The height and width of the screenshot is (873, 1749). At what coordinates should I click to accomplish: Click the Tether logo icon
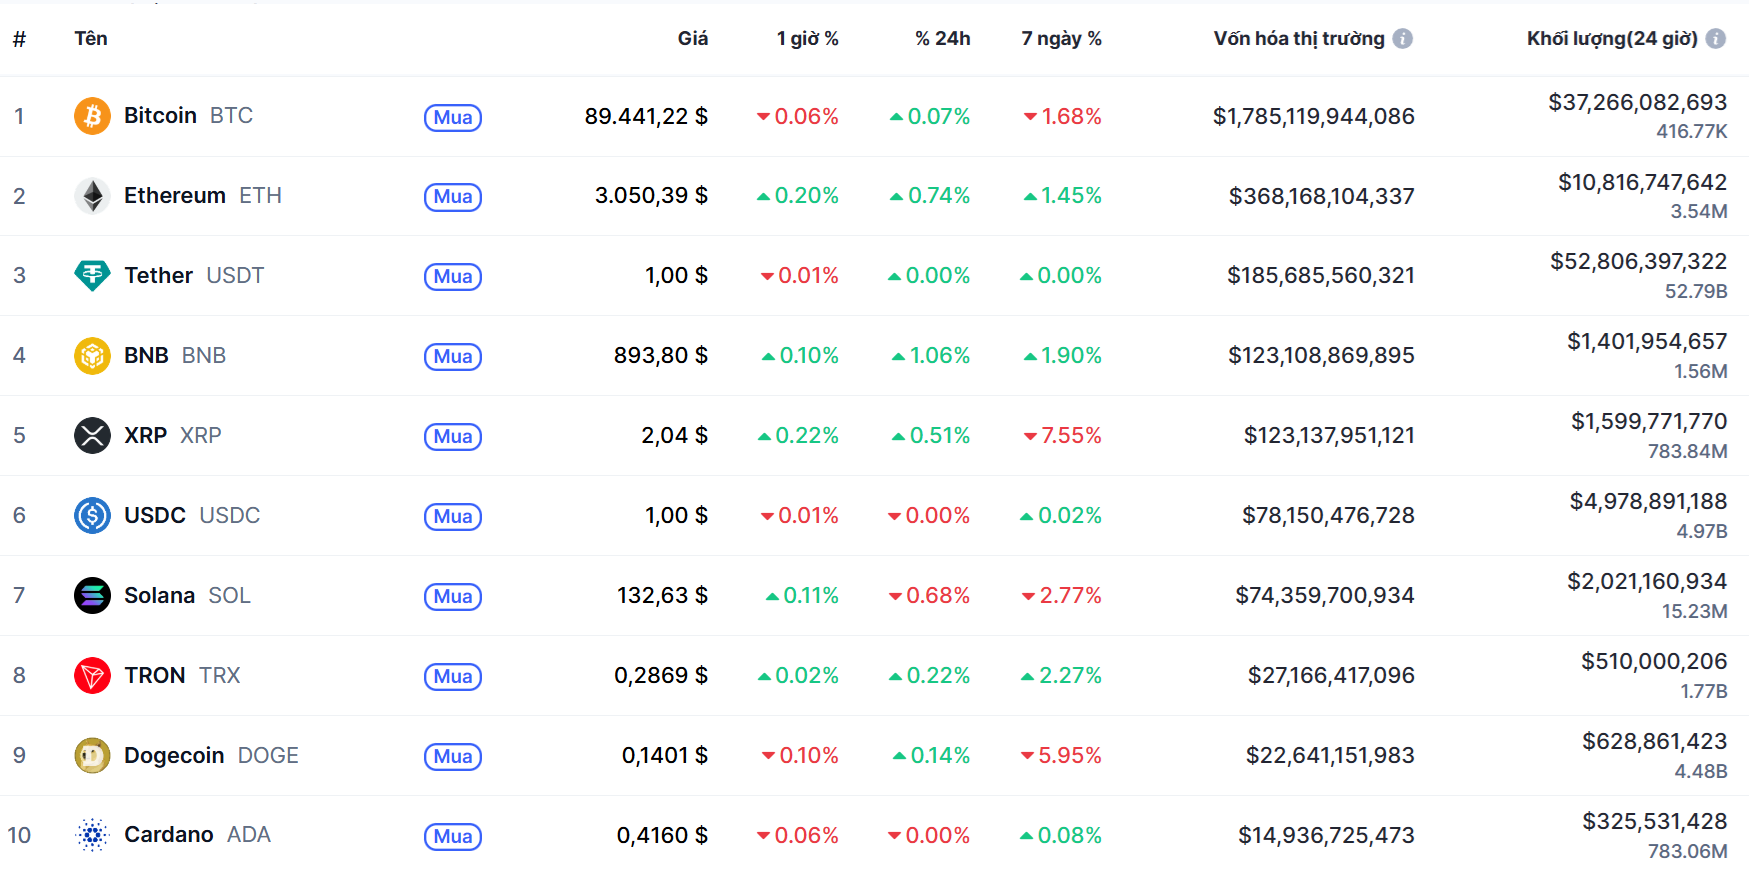tap(92, 275)
